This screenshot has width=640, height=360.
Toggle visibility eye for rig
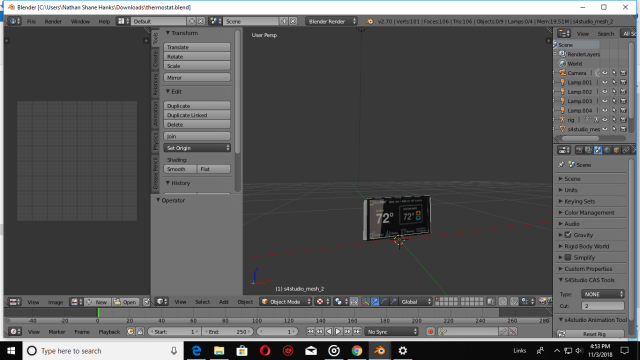605,120
